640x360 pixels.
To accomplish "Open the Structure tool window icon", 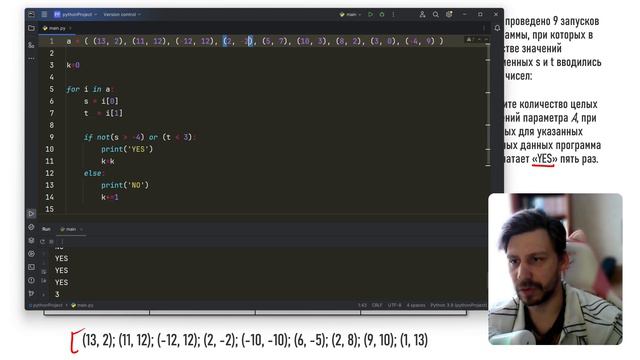I will click(x=31, y=45).
